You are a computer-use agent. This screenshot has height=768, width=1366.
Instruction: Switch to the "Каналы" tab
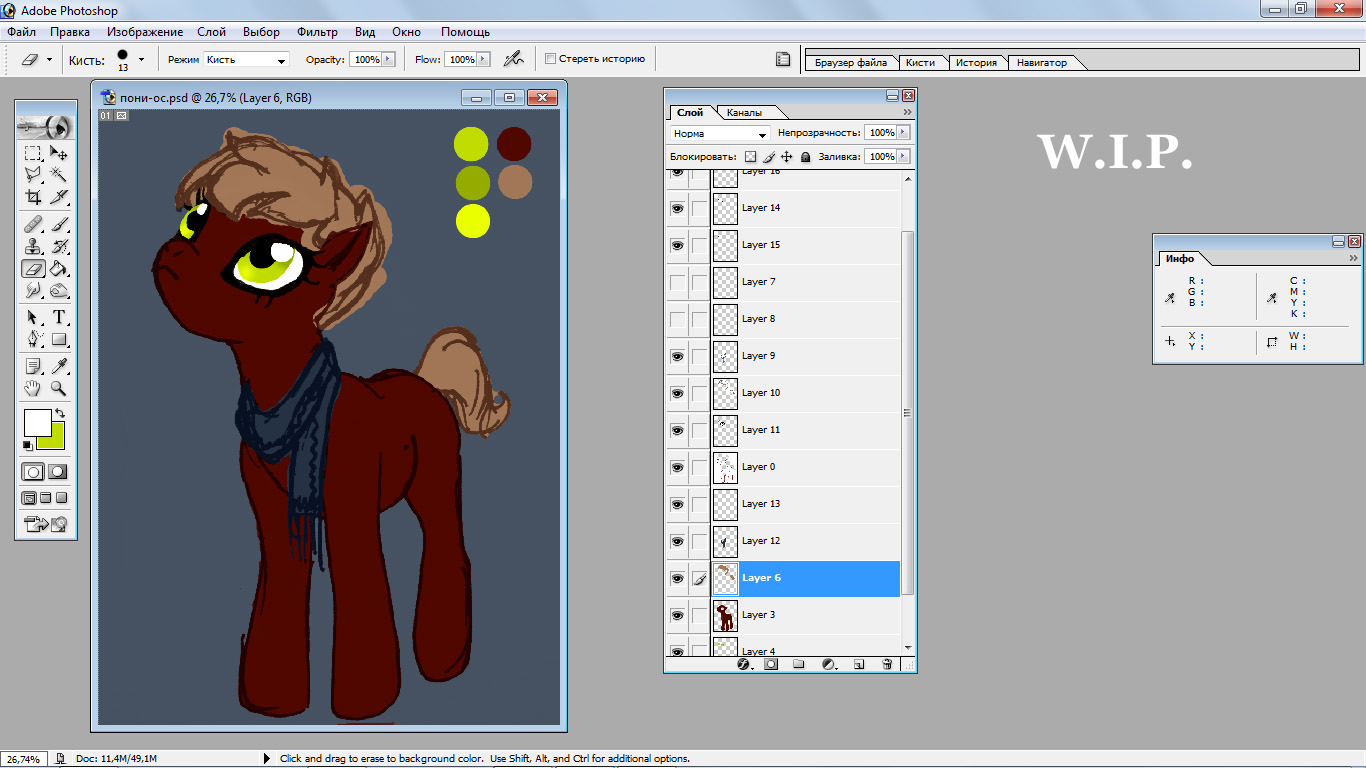click(744, 113)
